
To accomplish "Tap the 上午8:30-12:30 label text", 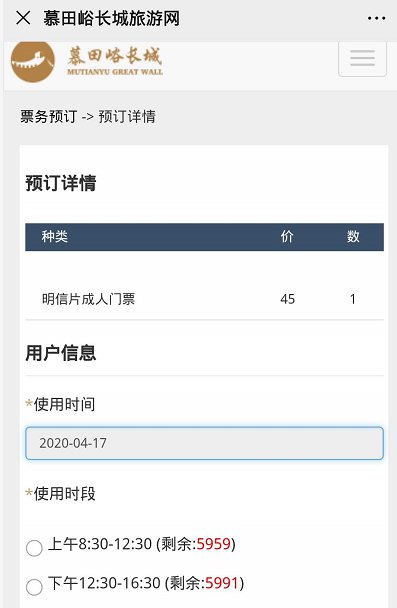I will (x=100, y=544).
